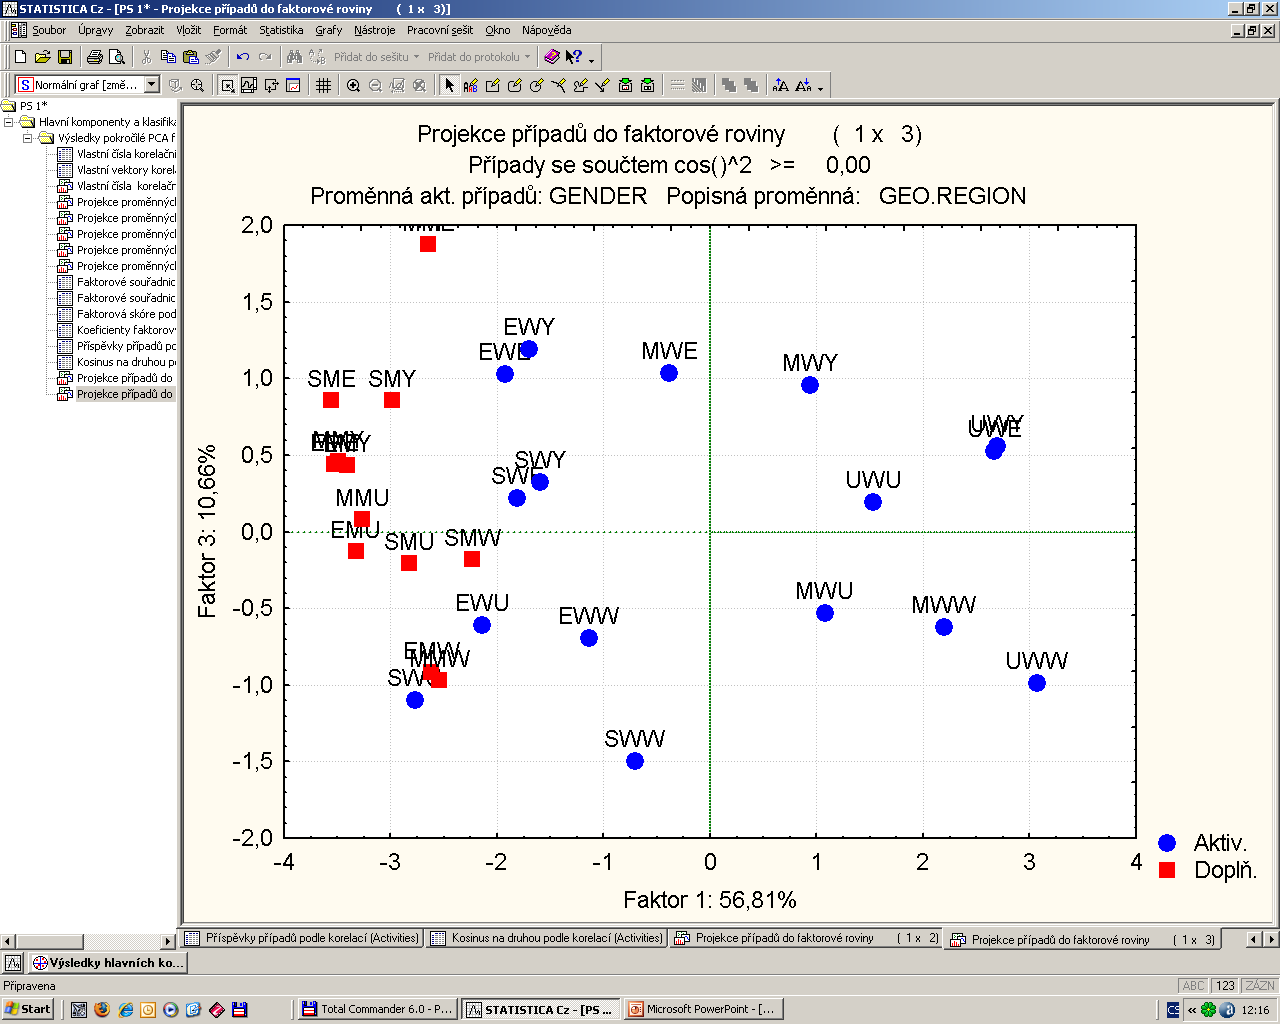Select Kosinus na druhou tree item

click(126, 362)
